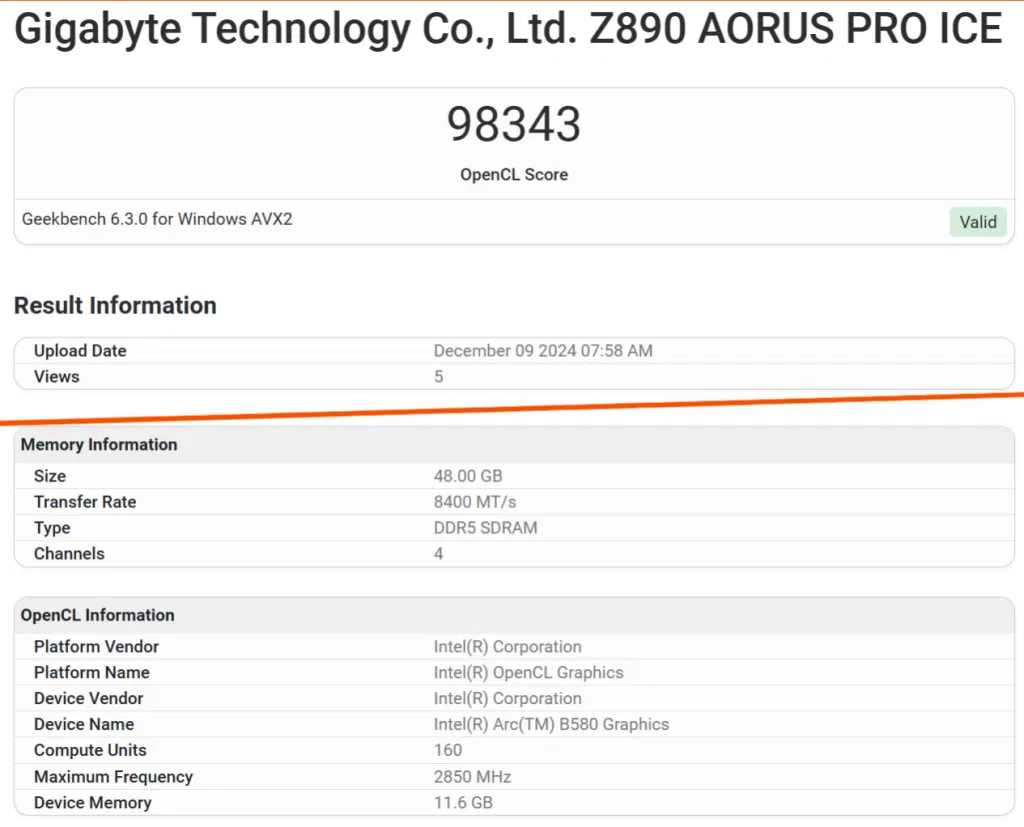This screenshot has width=1024, height=827.
Task: Click the Compute Units label
Action: pos(90,751)
